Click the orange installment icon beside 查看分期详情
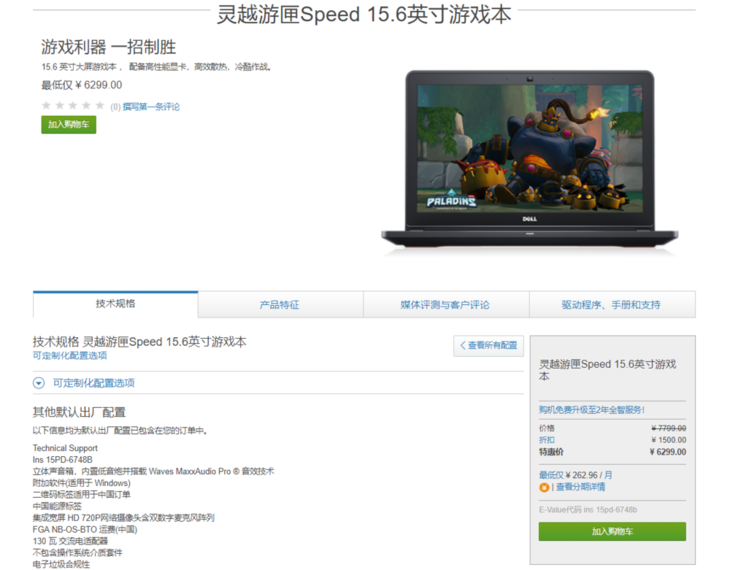The width and height of the screenshot is (730, 570). point(544,488)
